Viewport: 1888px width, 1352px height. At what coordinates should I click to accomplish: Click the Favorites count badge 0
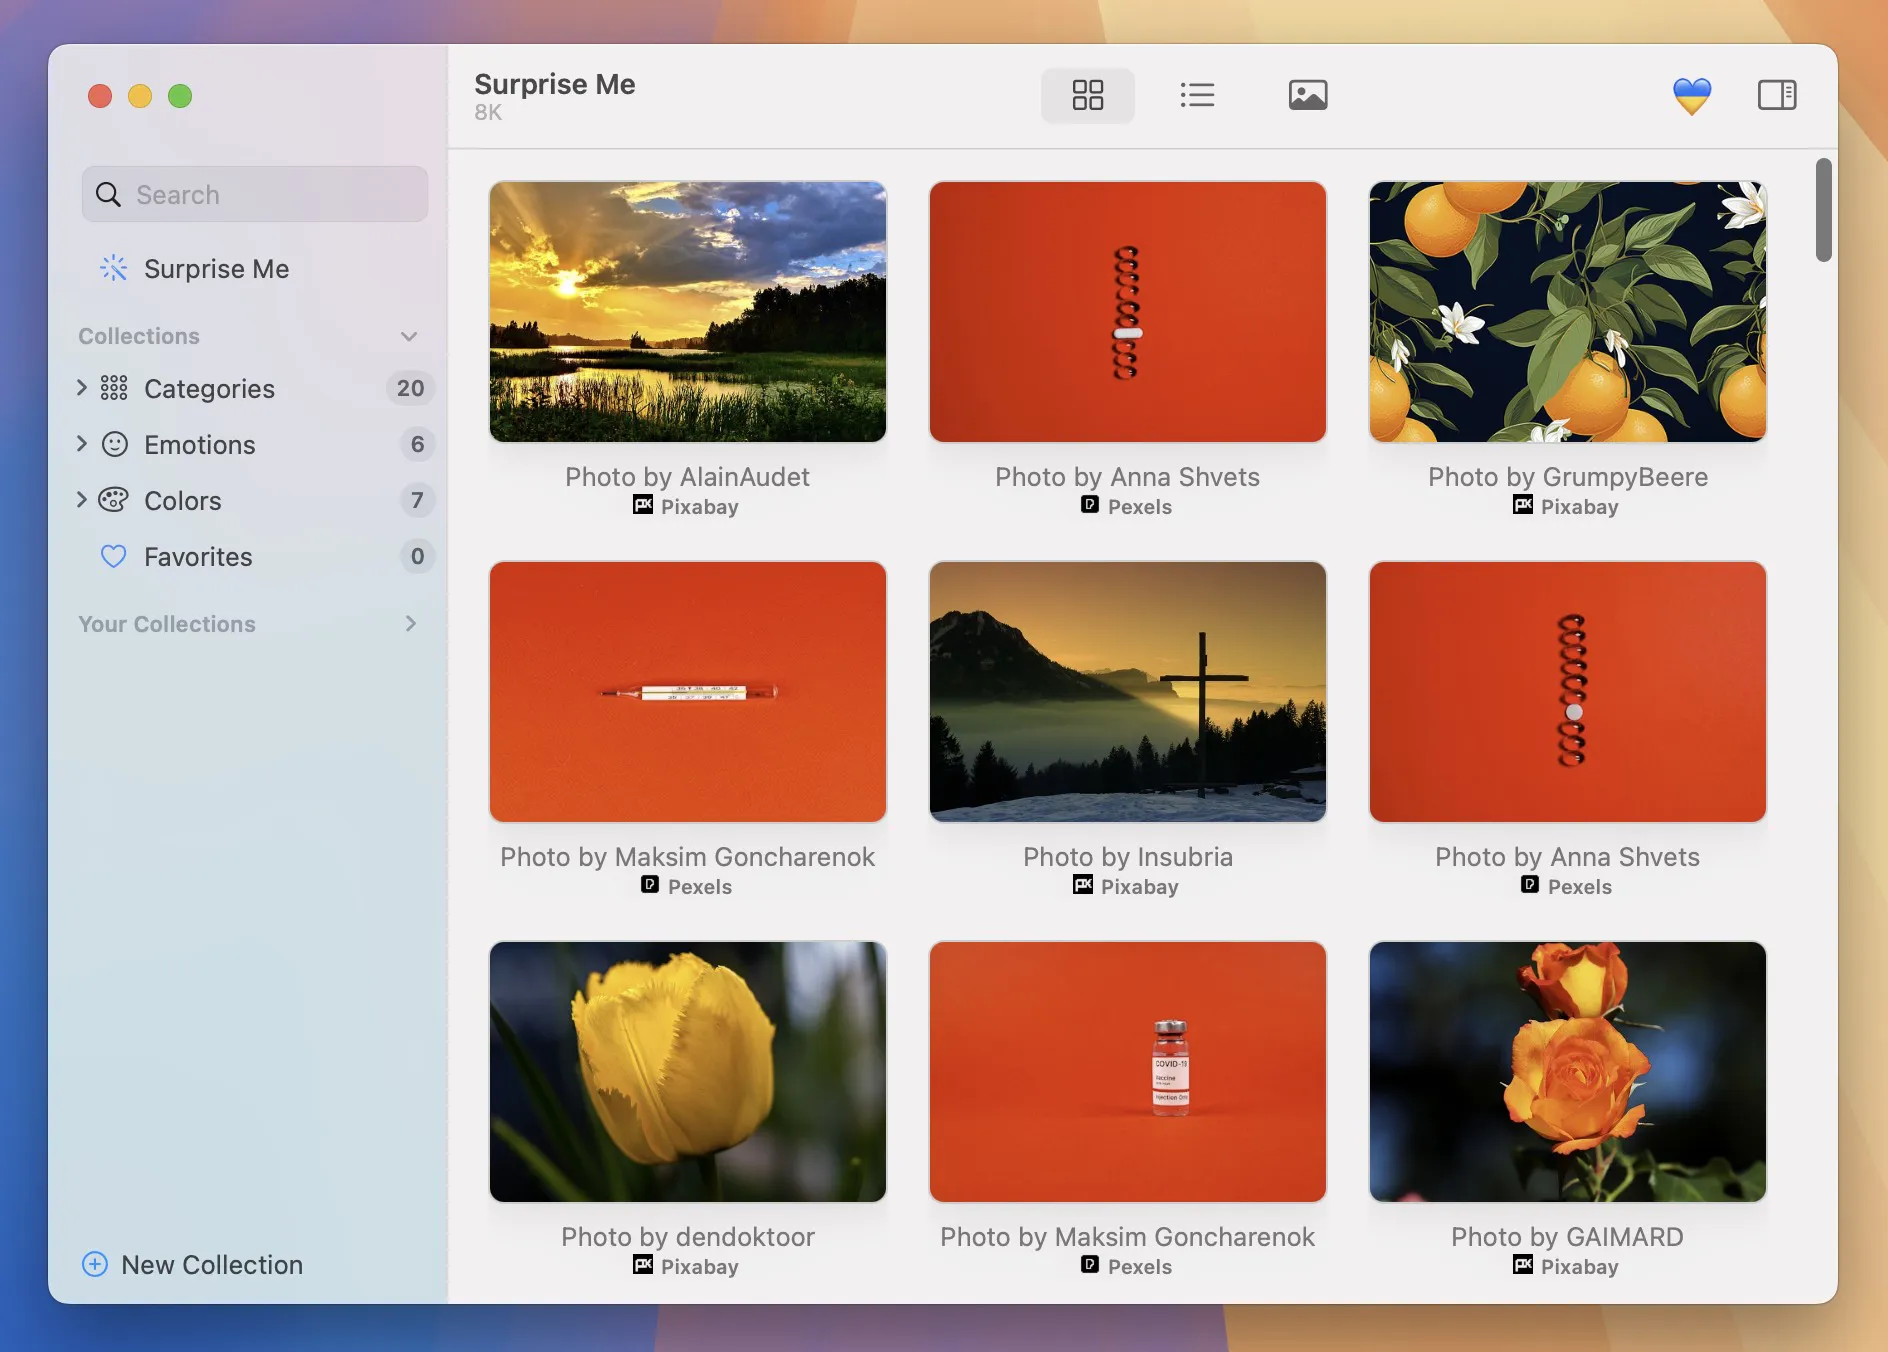[x=417, y=556]
